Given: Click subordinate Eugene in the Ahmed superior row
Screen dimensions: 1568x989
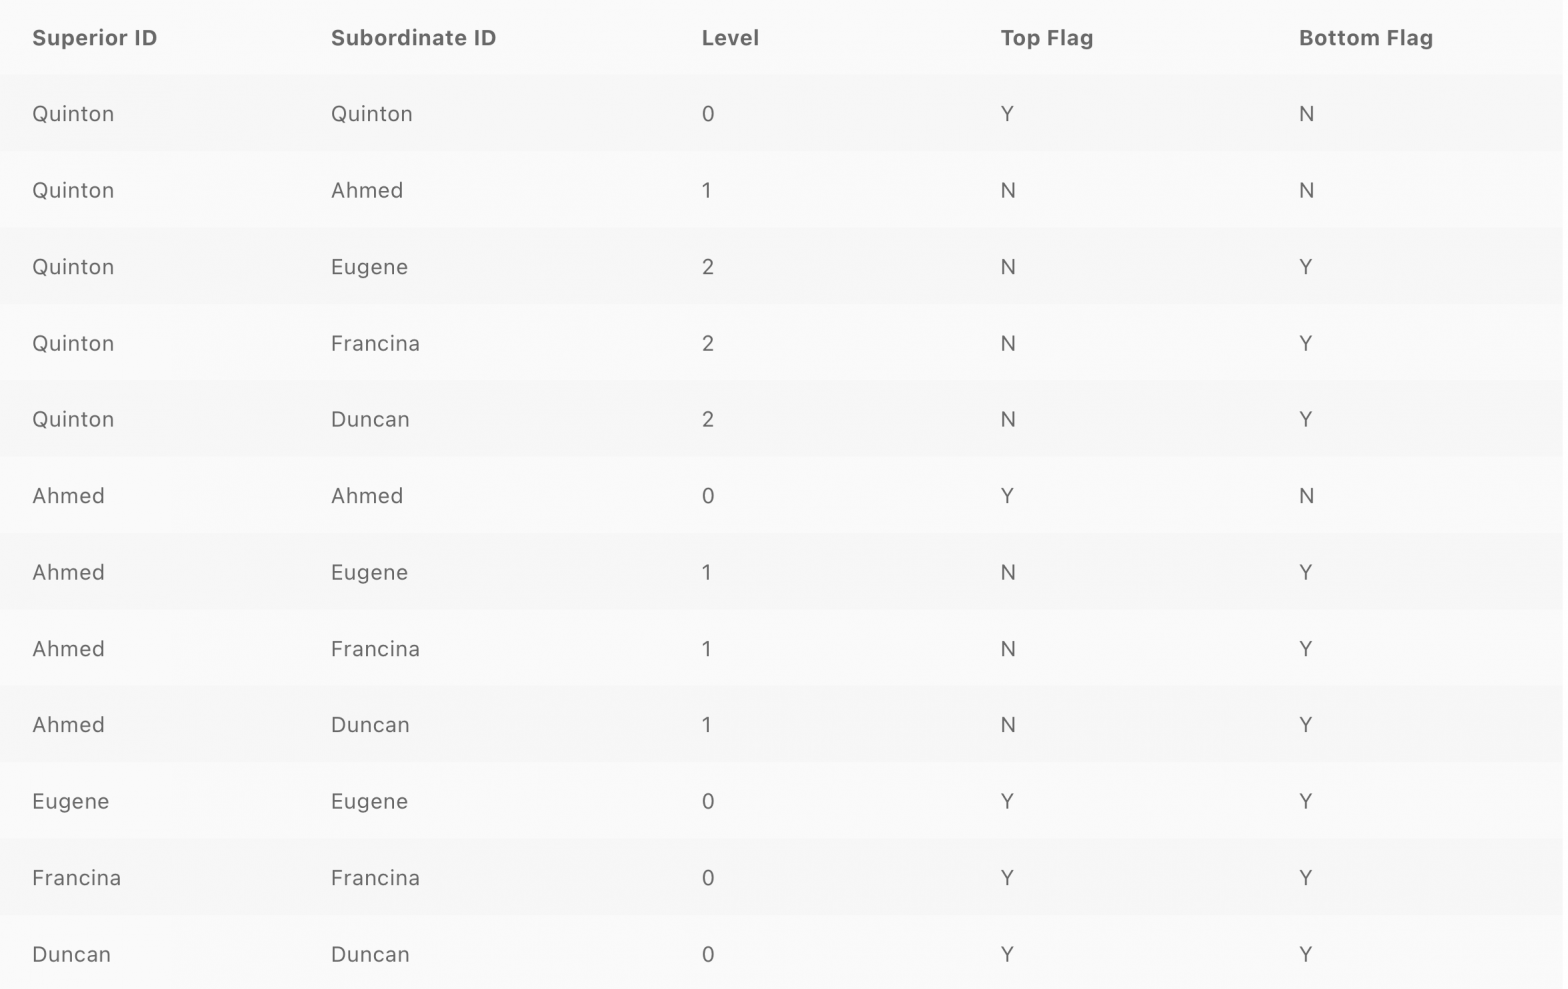Looking at the screenshot, I should pyautogui.click(x=369, y=572).
